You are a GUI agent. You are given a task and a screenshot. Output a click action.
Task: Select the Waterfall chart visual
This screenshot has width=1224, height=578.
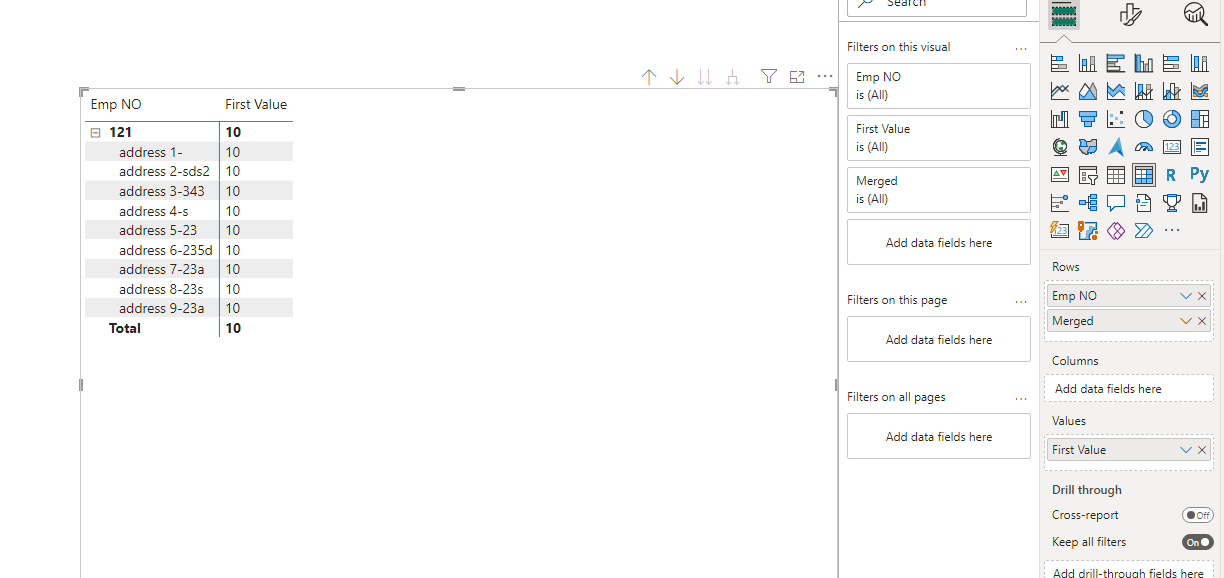(x=1060, y=119)
